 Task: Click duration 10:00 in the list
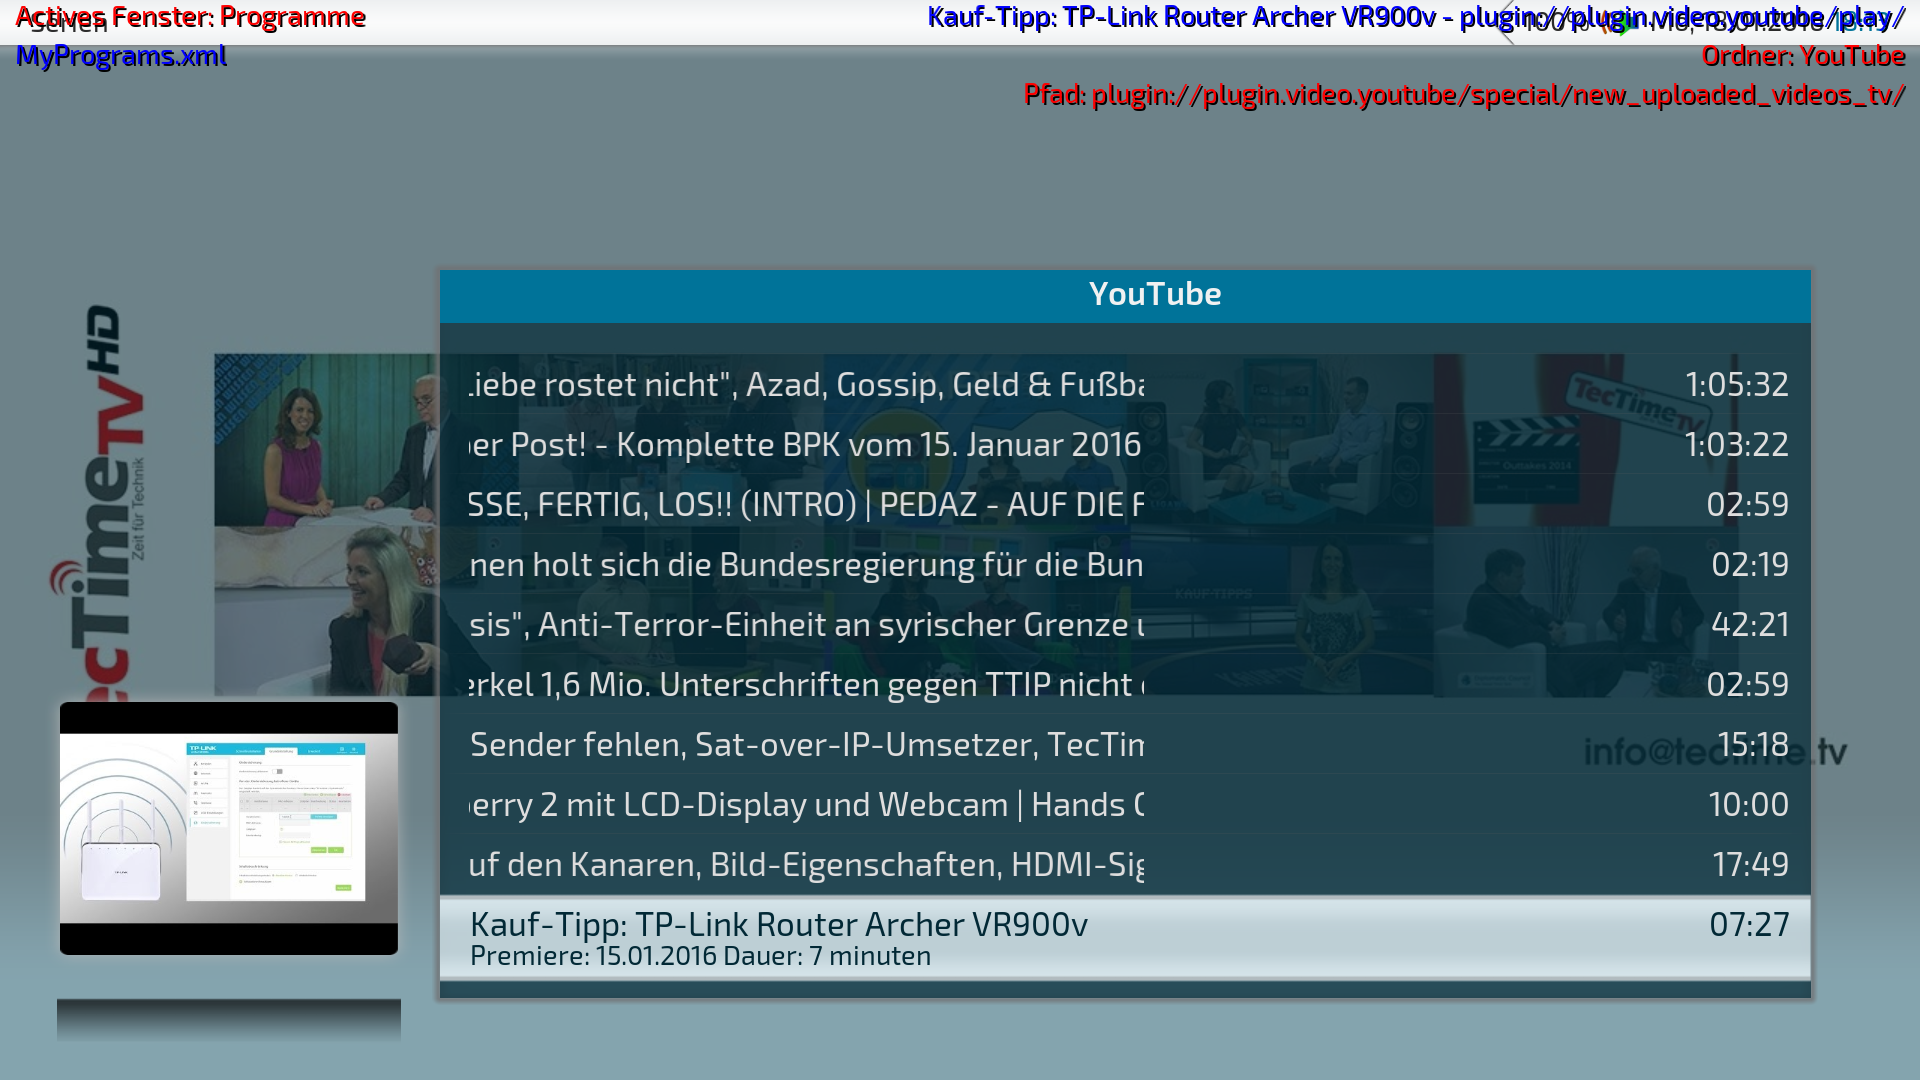tap(1748, 805)
